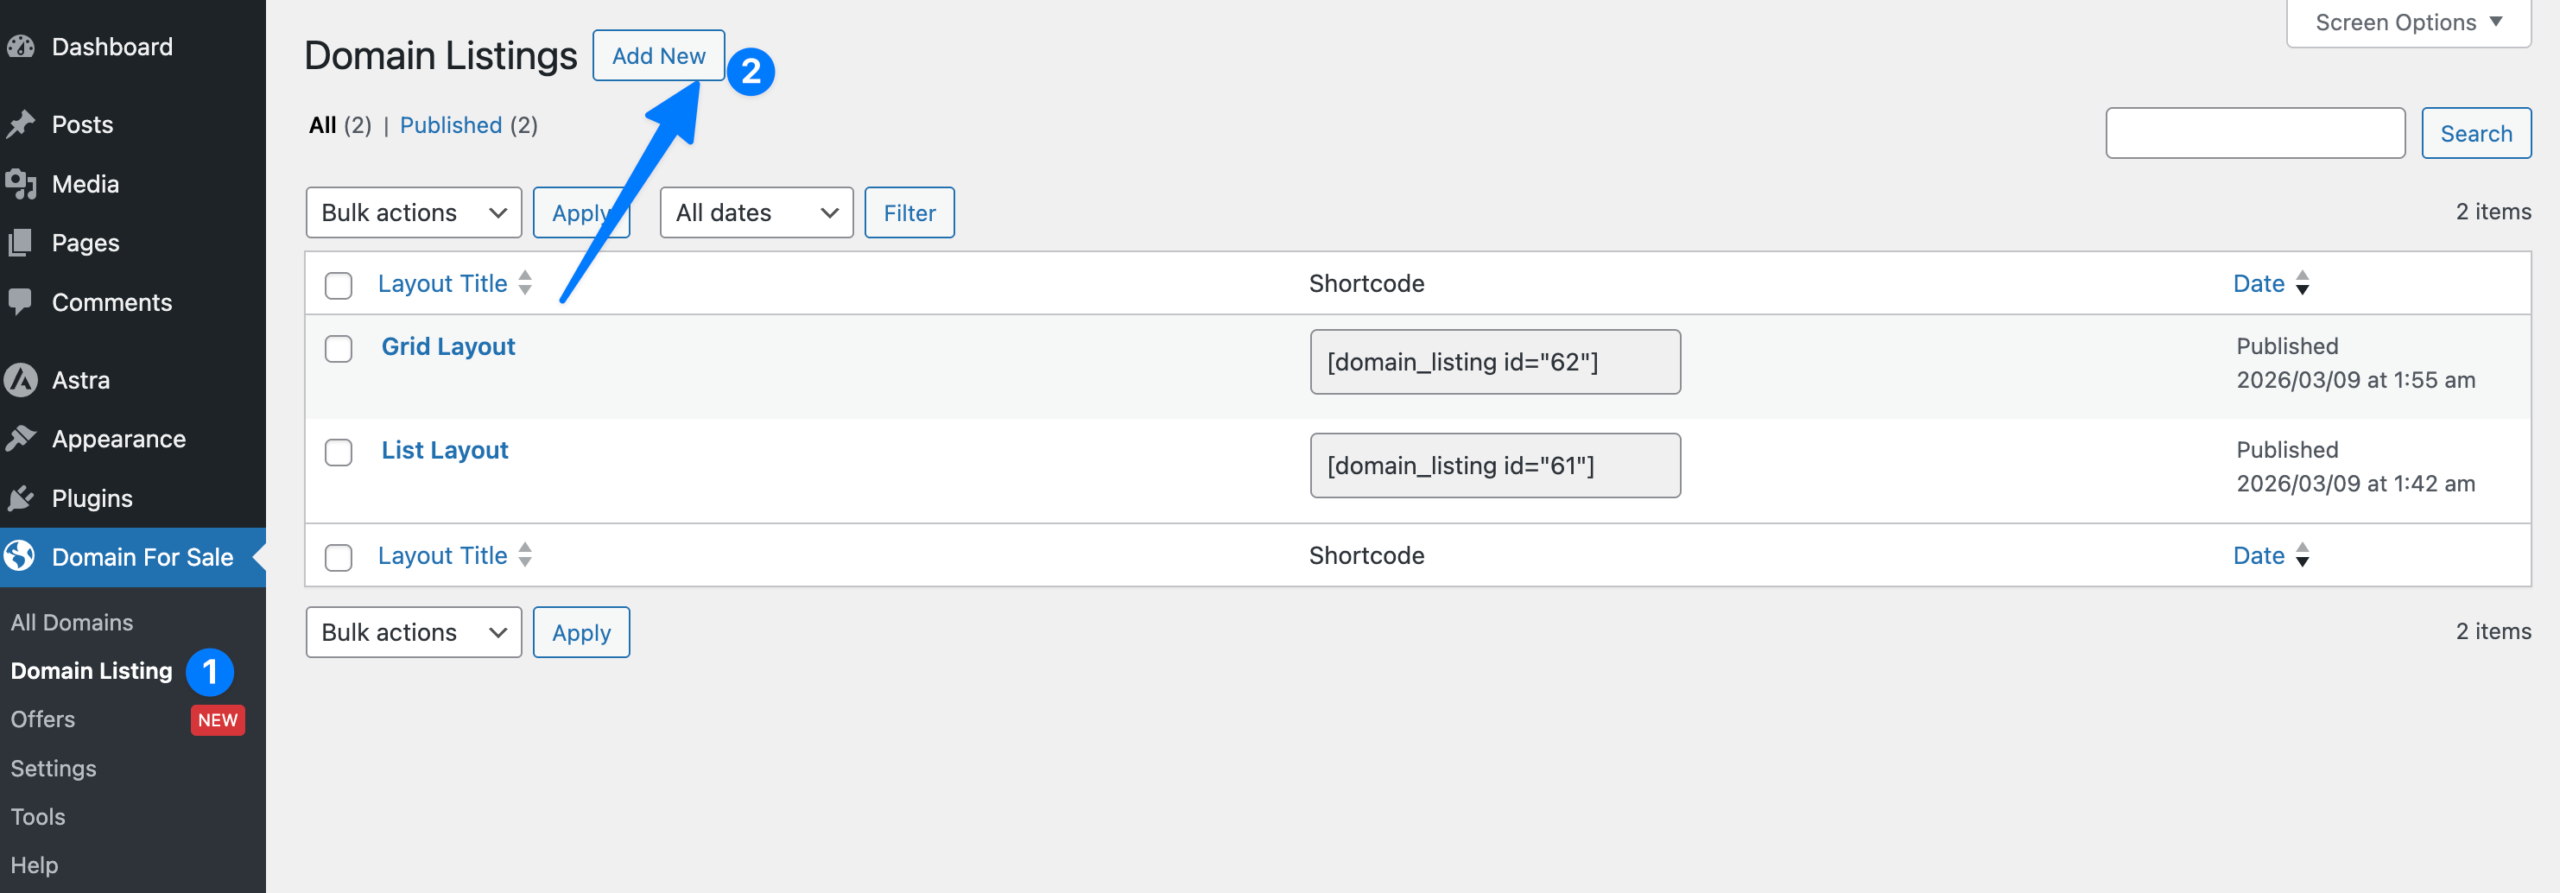Image resolution: width=2560 pixels, height=893 pixels.
Task: Select the Domain Listing submenu item
Action: tap(92, 671)
